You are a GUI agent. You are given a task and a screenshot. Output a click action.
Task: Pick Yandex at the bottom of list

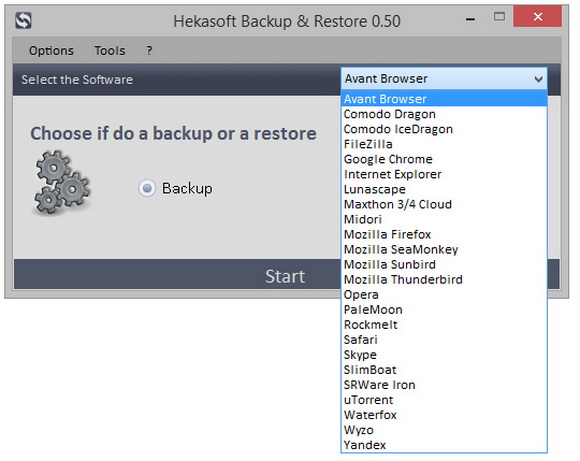click(444, 445)
